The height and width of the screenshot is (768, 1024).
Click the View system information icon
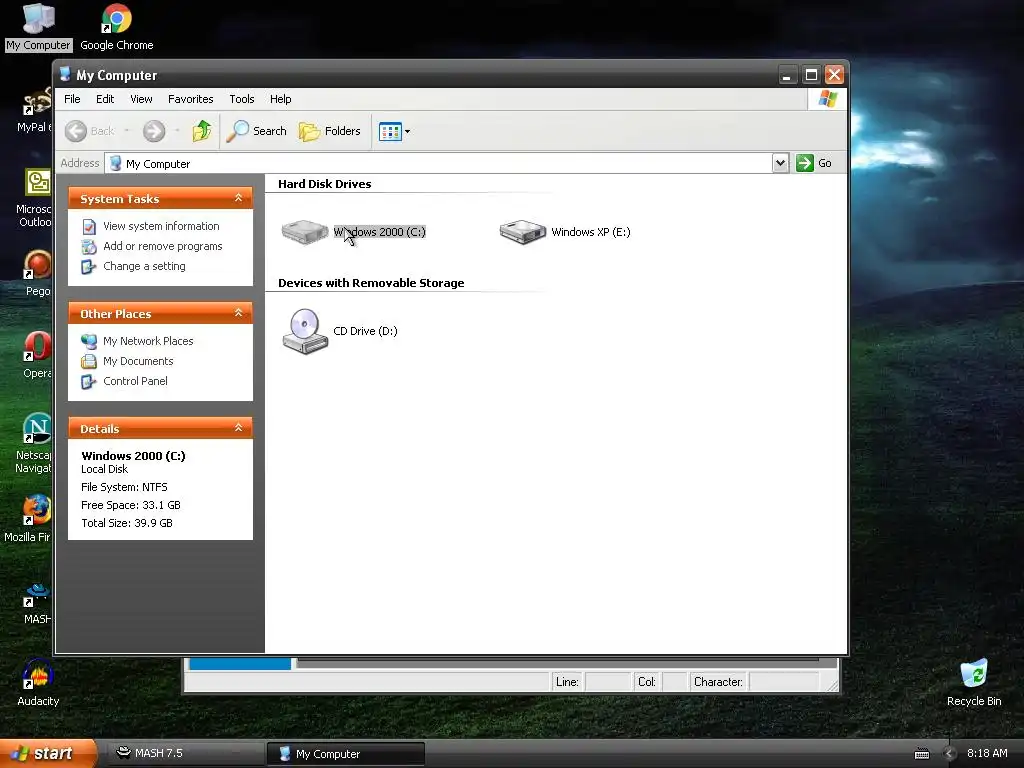click(89, 227)
